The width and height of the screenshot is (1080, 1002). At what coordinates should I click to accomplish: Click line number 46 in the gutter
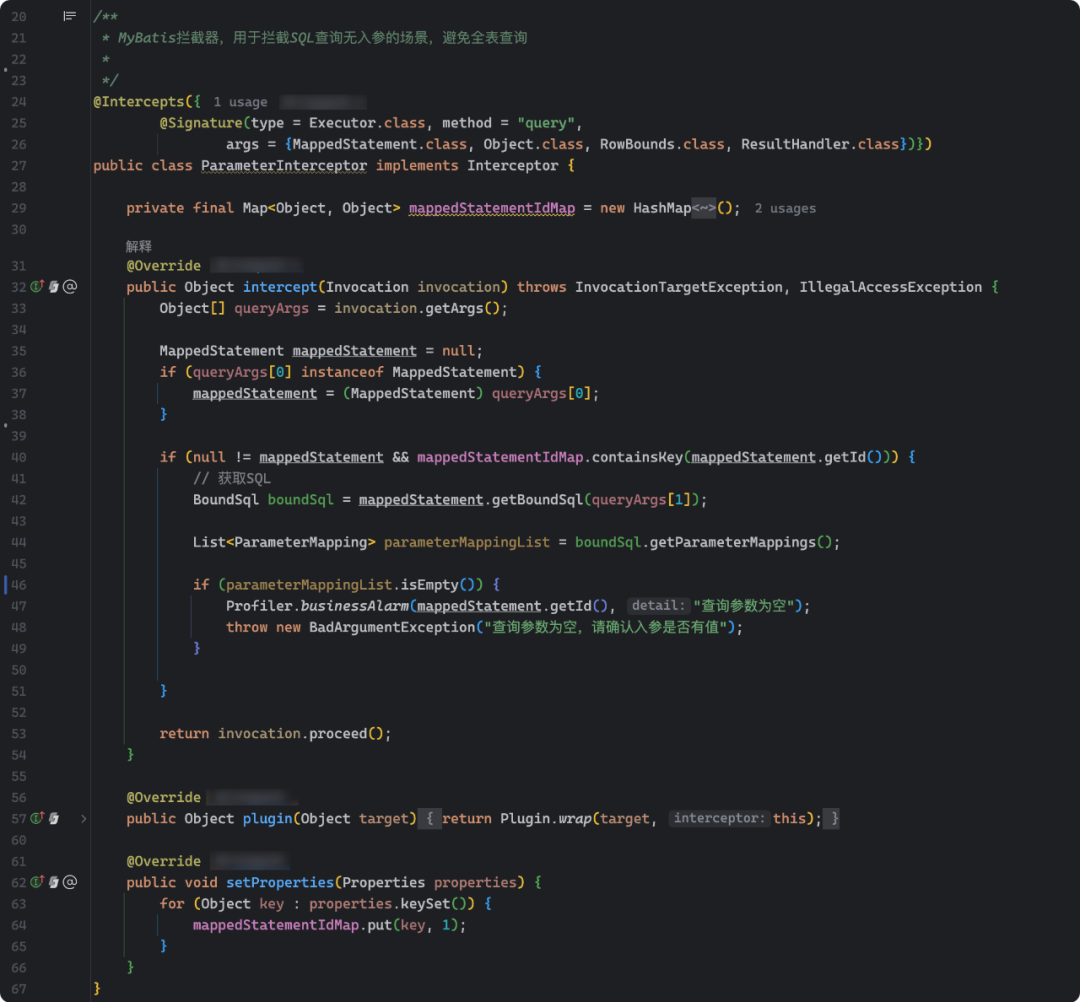[x=19, y=585]
